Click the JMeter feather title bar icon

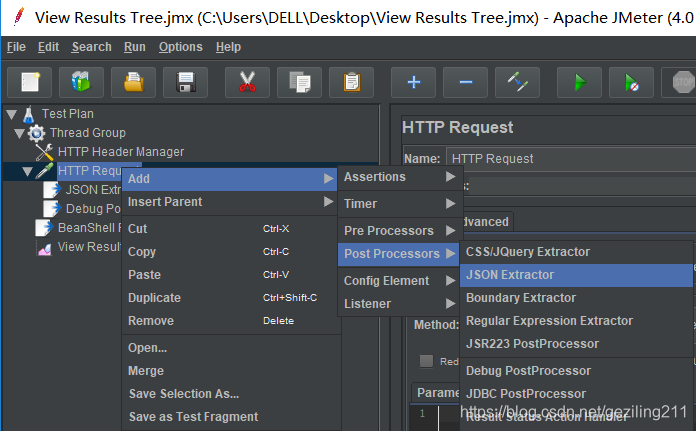[19, 17]
